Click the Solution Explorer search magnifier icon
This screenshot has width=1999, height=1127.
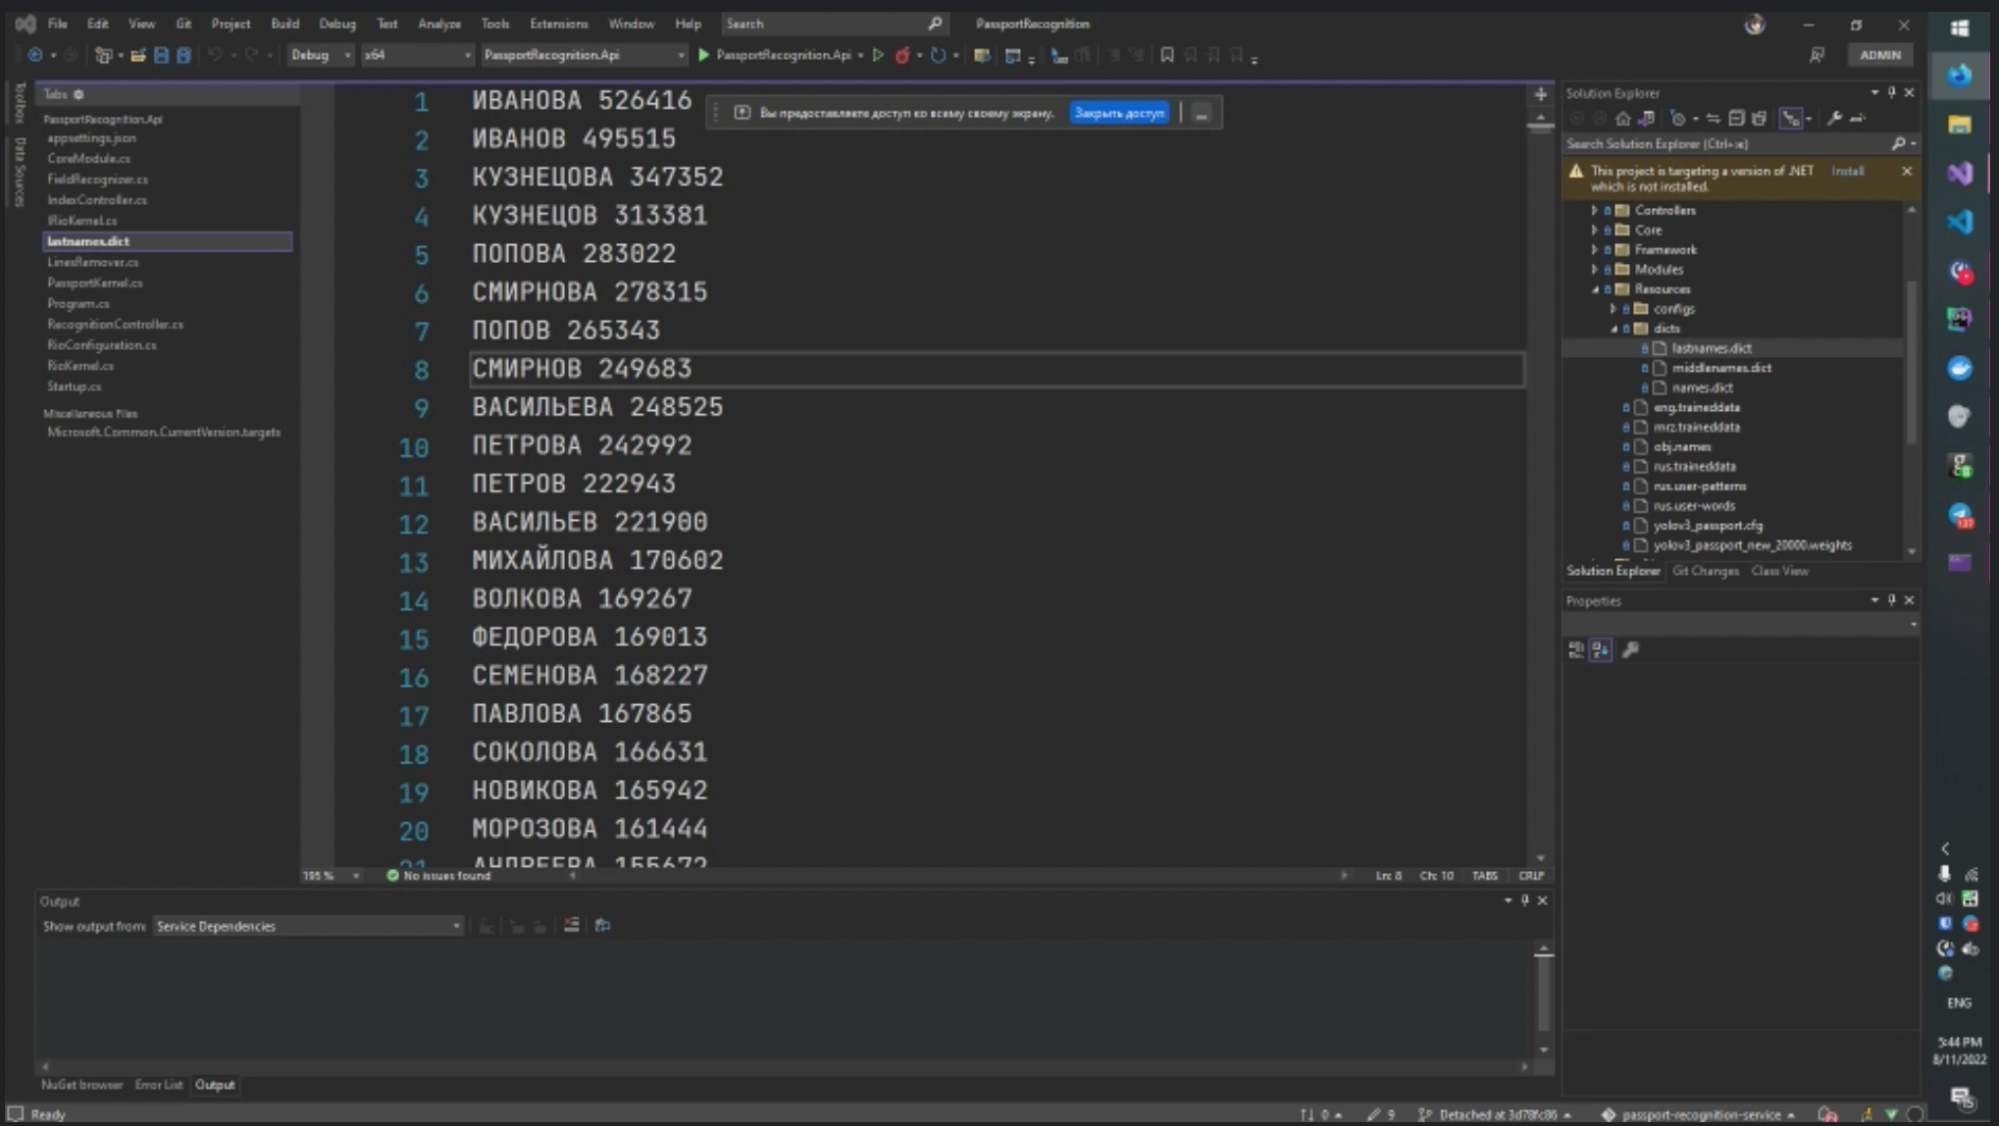point(1897,144)
